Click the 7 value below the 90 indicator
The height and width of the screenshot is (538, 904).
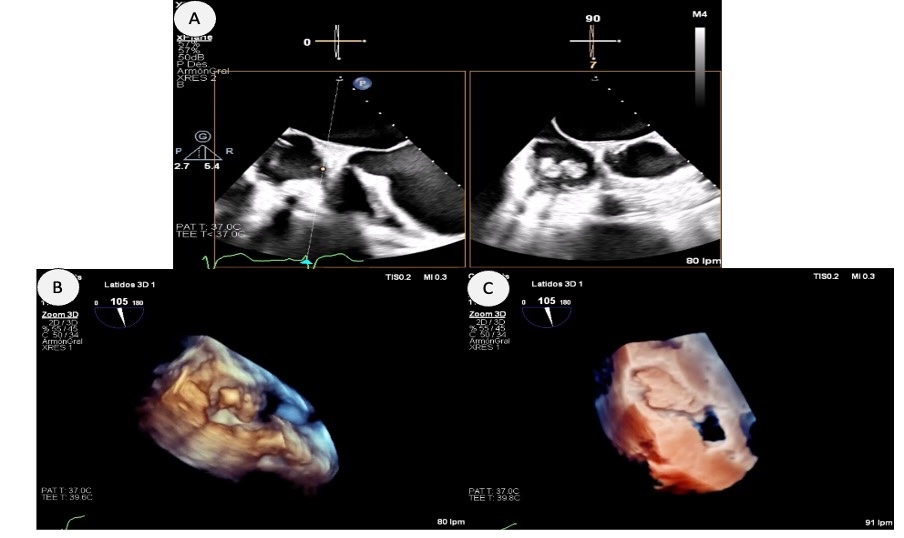[x=592, y=65]
